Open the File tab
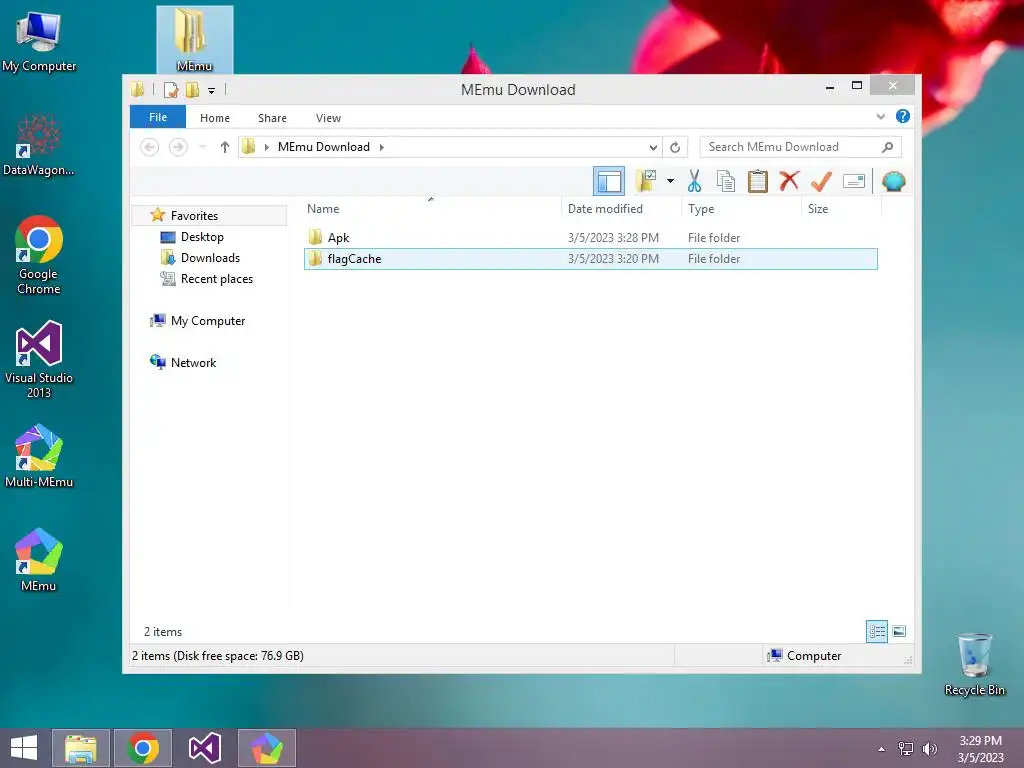 [158, 117]
